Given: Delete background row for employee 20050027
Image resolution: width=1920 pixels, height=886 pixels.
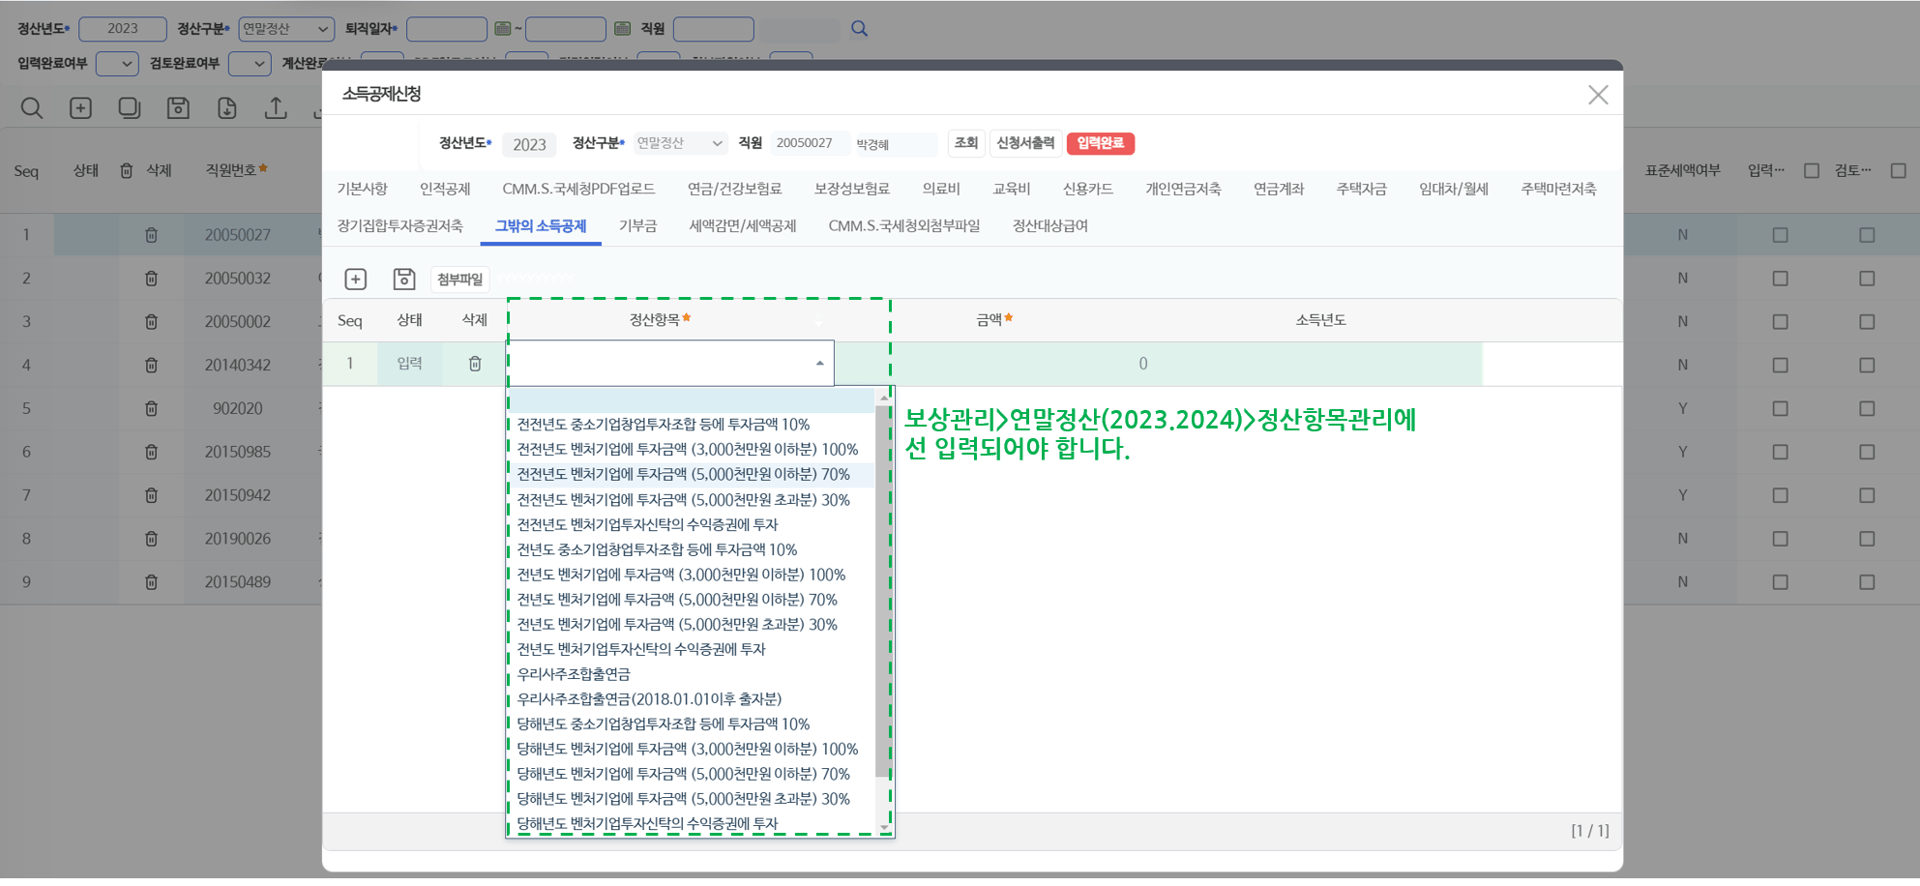Looking at the screenshot, I should (x=151, y=235).
